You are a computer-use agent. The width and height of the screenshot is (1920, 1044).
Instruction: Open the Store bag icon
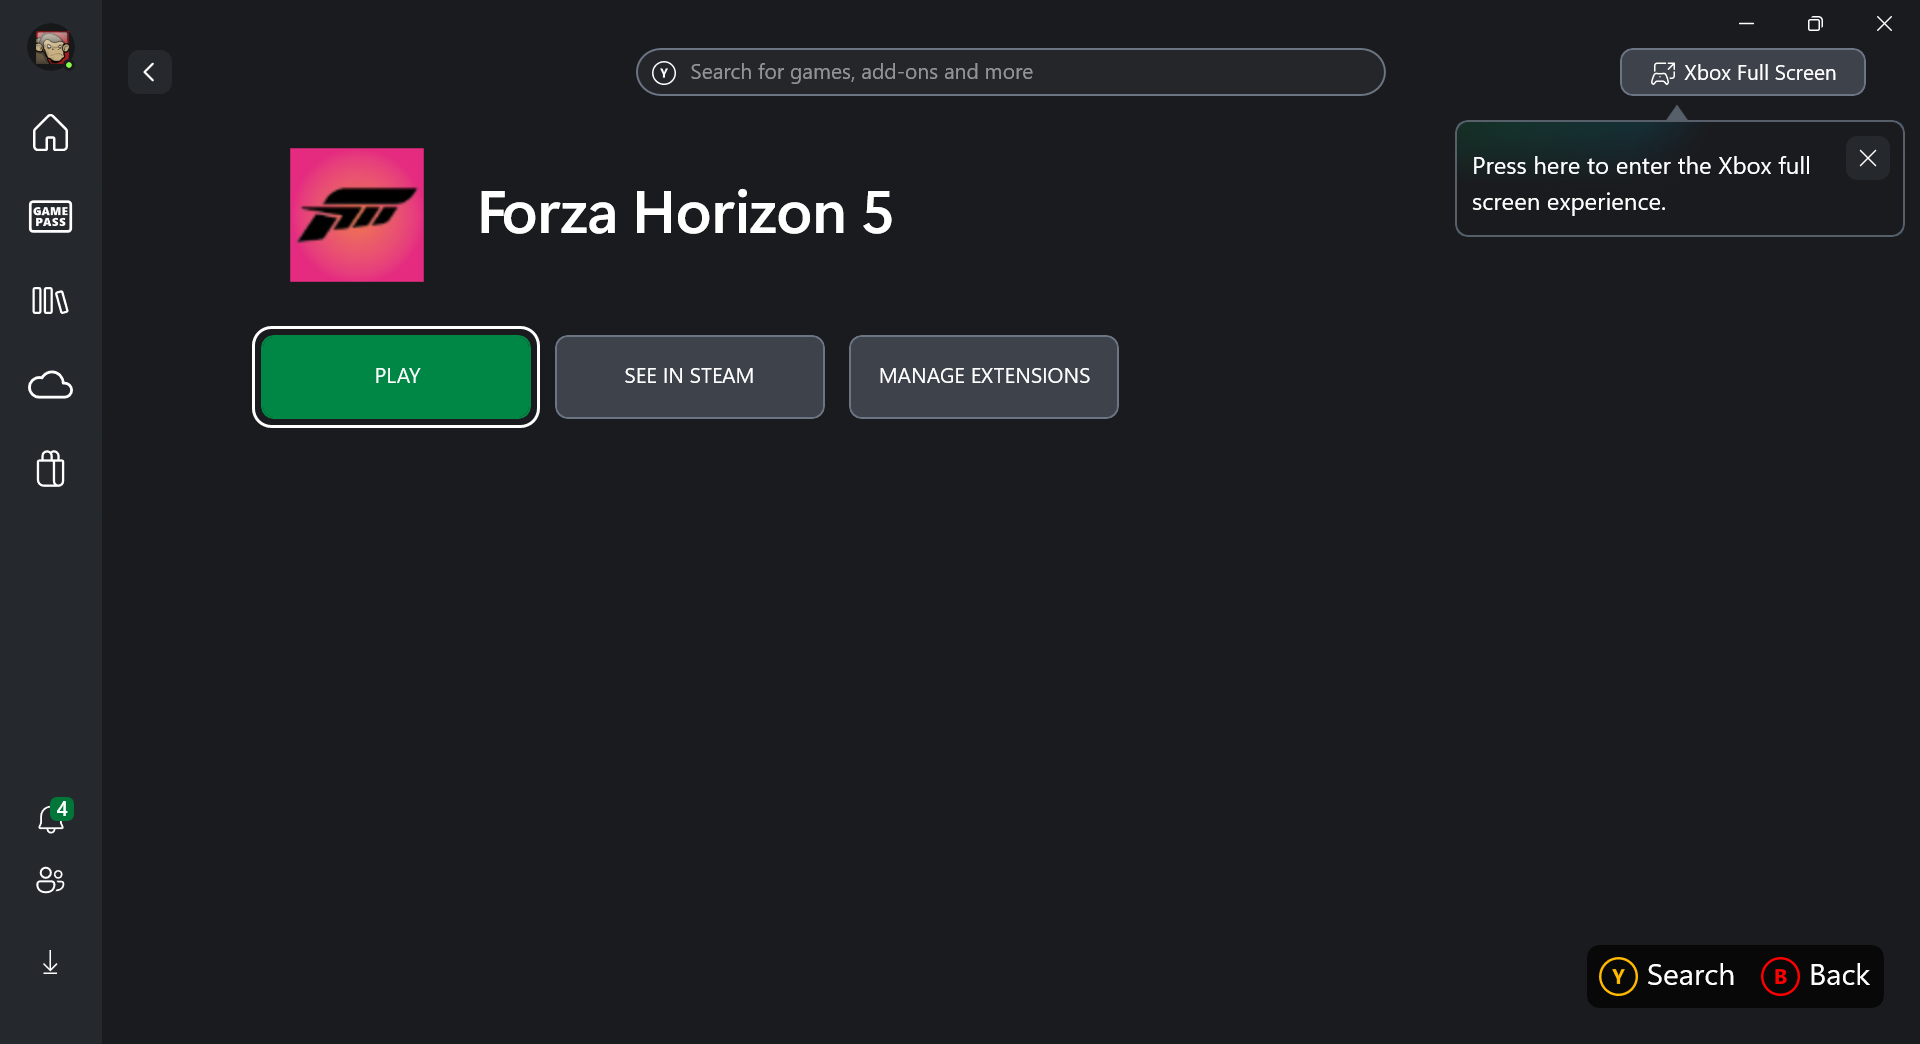pos(50,468)
